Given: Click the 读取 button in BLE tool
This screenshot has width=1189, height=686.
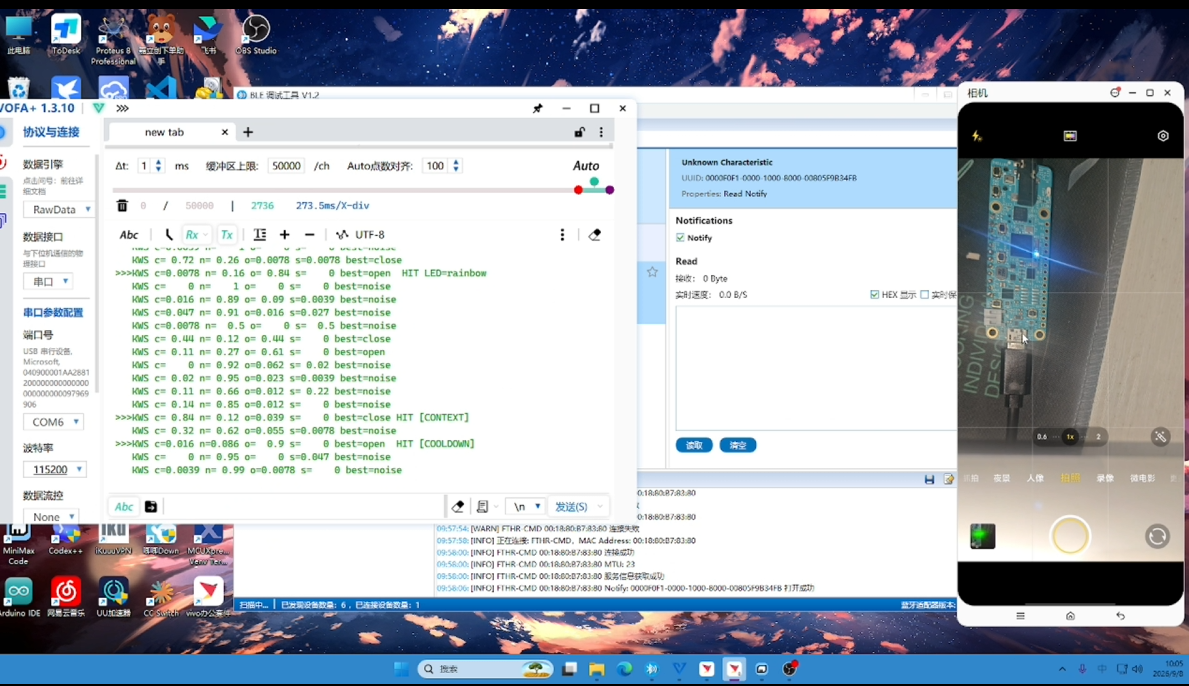Looking at the screenshot, I should (x=694, y=445).
